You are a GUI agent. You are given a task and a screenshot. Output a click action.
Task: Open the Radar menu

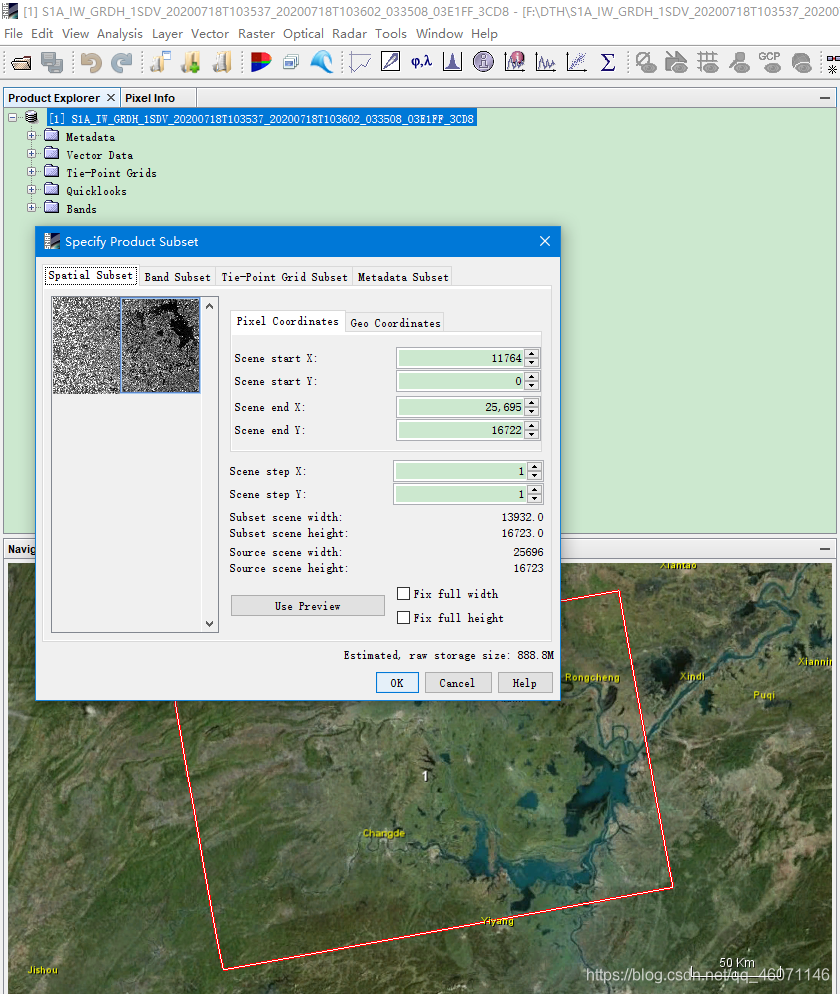tap(349, 33)
